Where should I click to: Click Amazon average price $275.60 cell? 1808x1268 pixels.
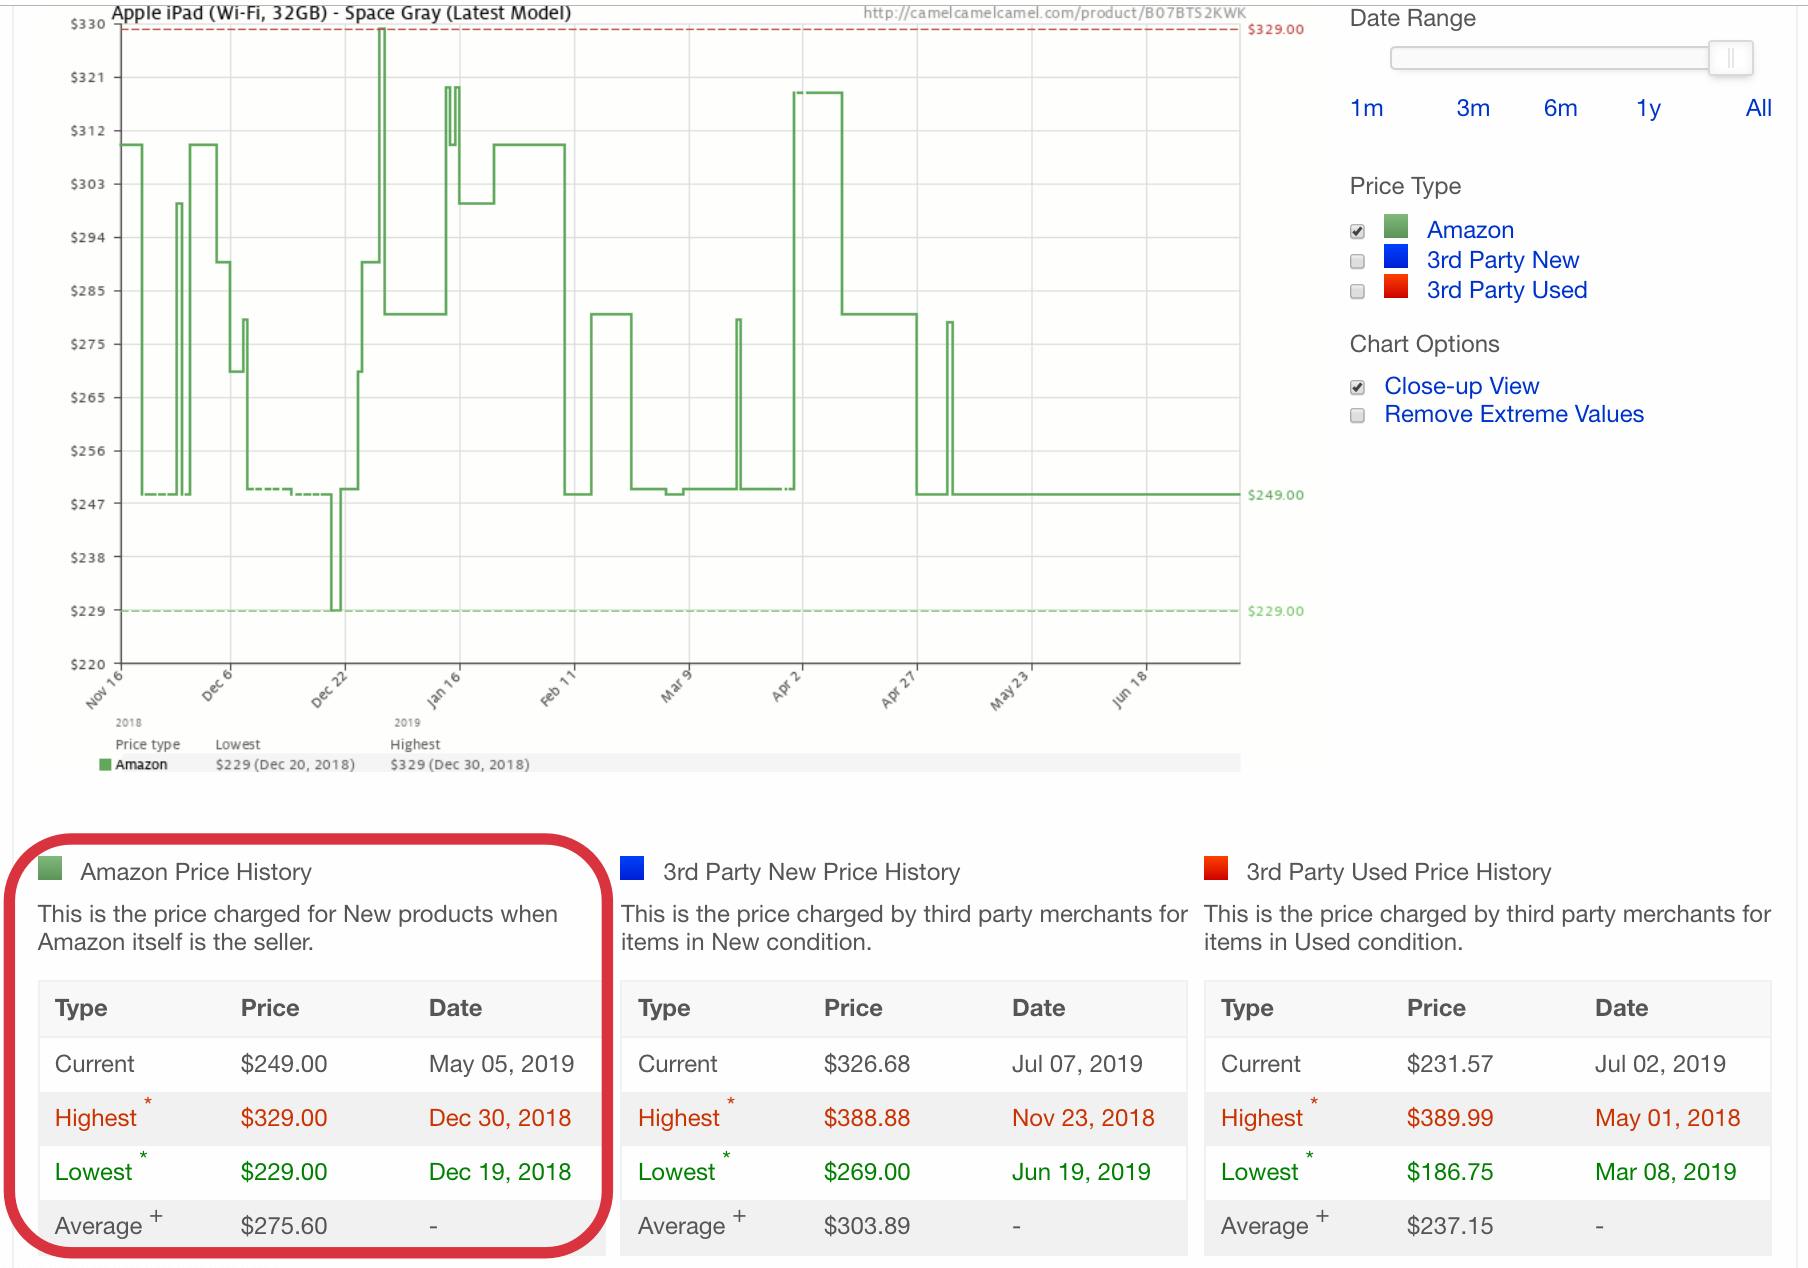(284, 1226)
